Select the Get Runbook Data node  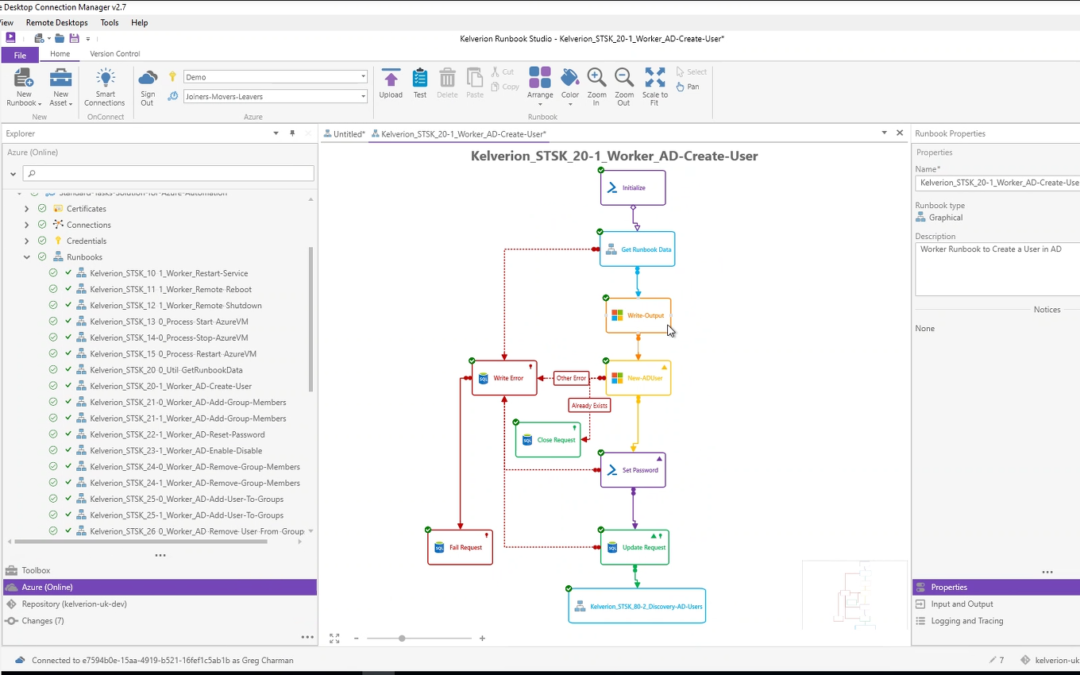click(637, 249)
